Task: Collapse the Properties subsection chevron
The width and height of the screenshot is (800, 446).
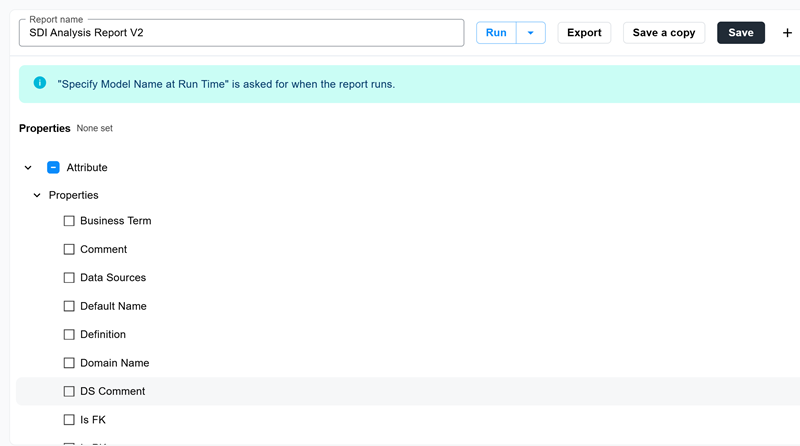Action: [x=37, y=195]
